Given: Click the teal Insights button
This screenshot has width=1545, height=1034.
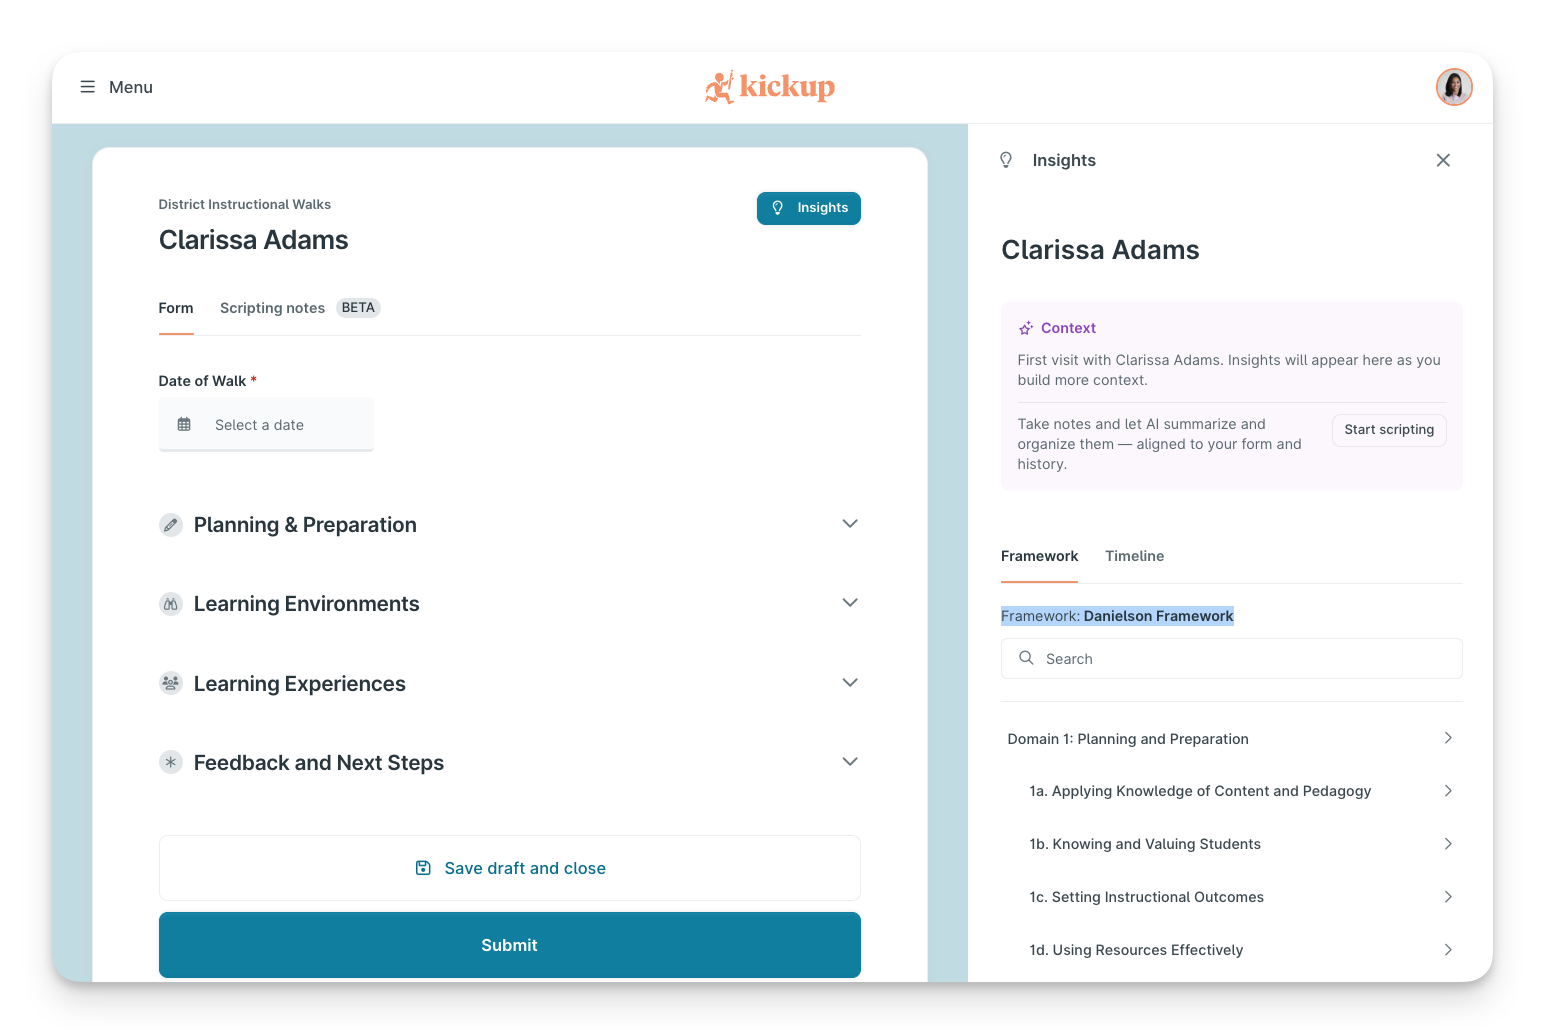Looking at the screenshot, I should [x=809, y=208].
